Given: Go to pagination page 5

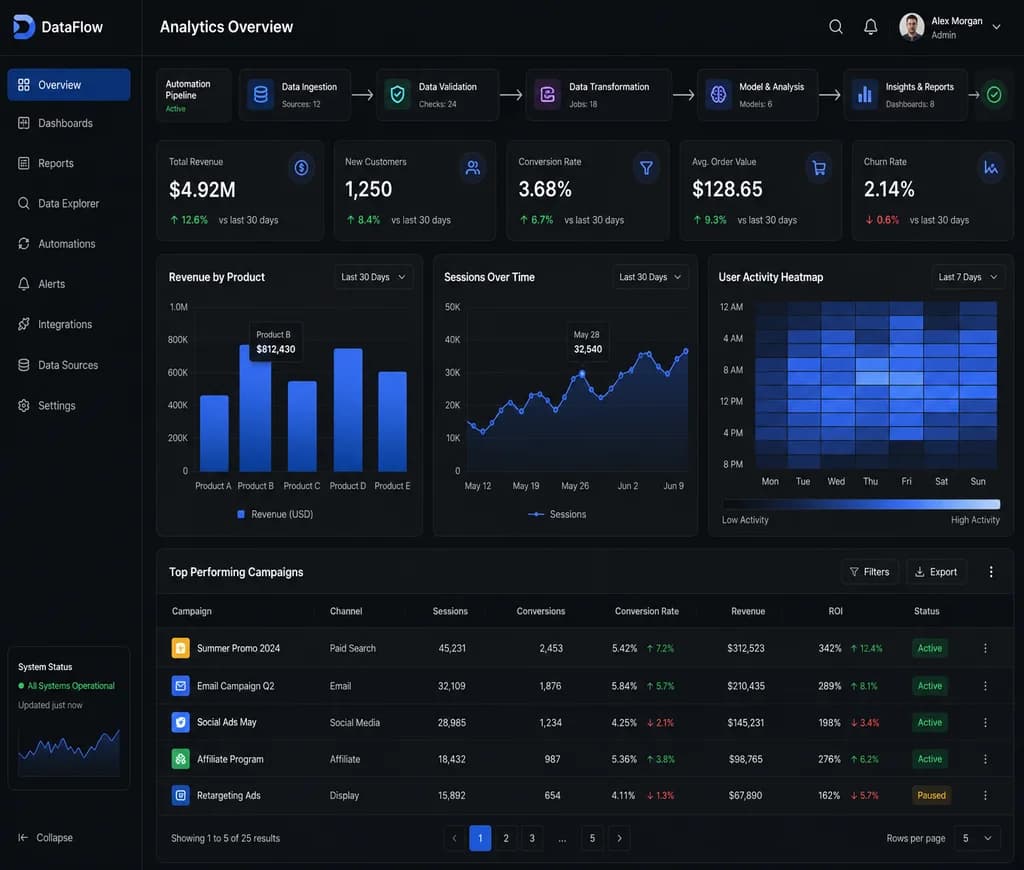Looking at the screenshot, I should [592, 838].
